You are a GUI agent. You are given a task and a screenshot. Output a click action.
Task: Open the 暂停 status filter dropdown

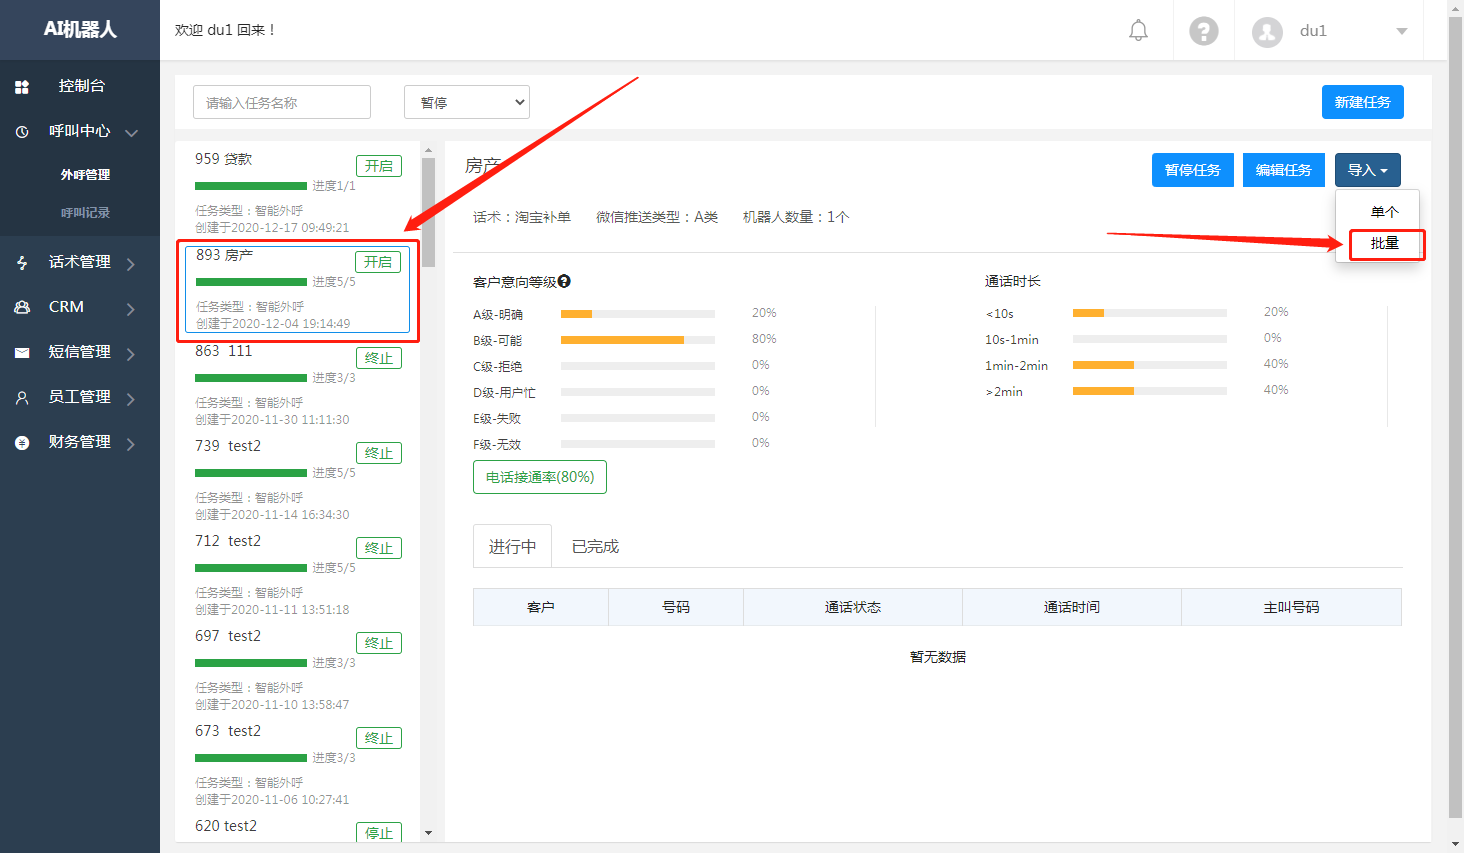[x=467, y=102]
